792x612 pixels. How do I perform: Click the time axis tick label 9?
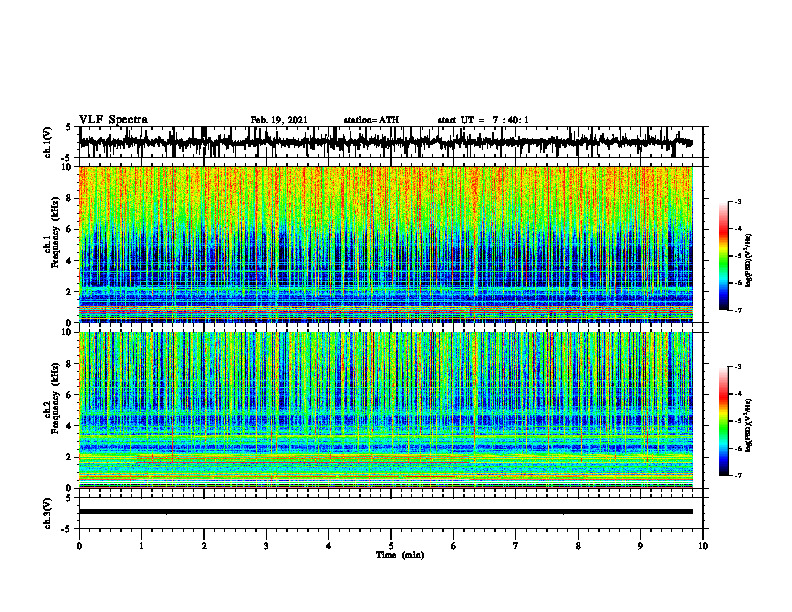pyautogui.click(x=640, y=546)
